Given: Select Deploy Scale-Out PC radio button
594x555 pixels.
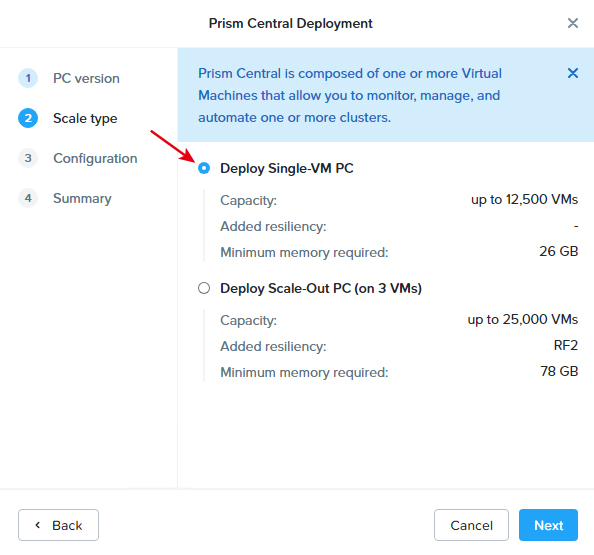Looking at the screenshot, I should click(204, 288).
